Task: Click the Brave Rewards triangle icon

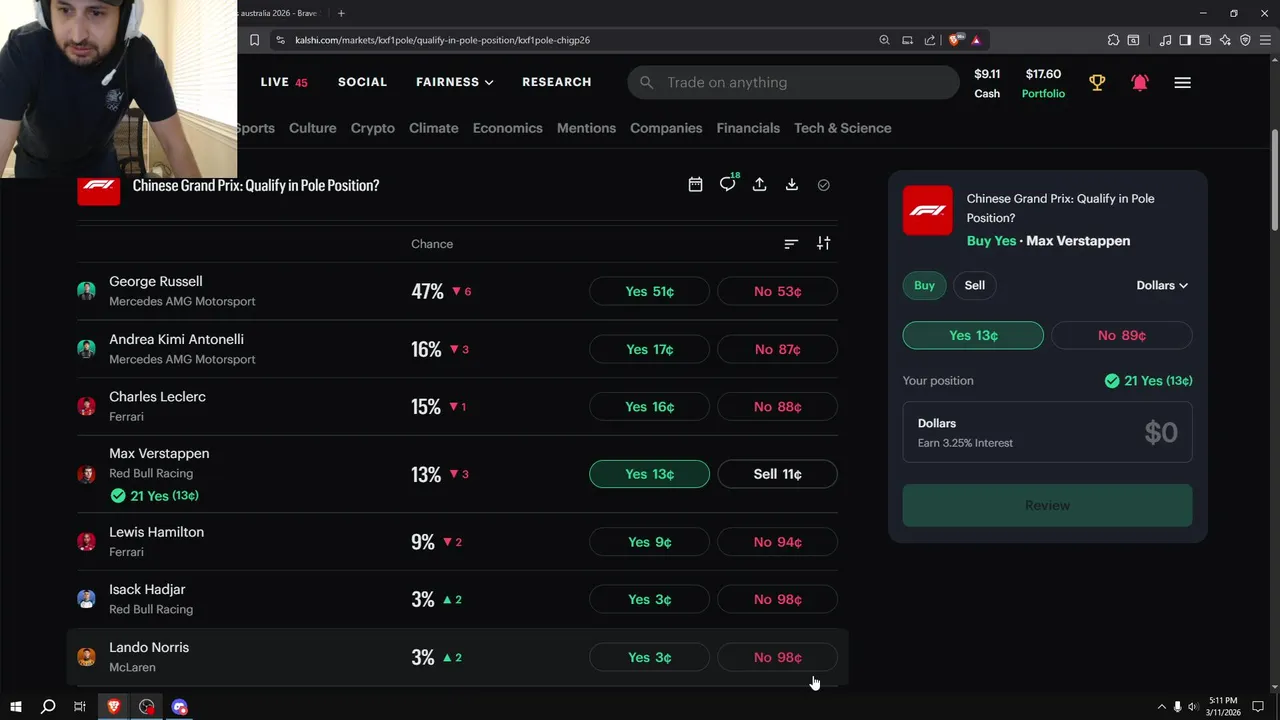Action: [975, 40]
